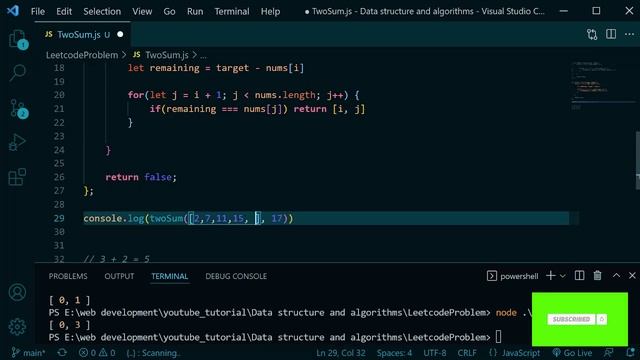Screen dimensions: 640x360
Task: Open the Selection menu
Action: [102, 11]
